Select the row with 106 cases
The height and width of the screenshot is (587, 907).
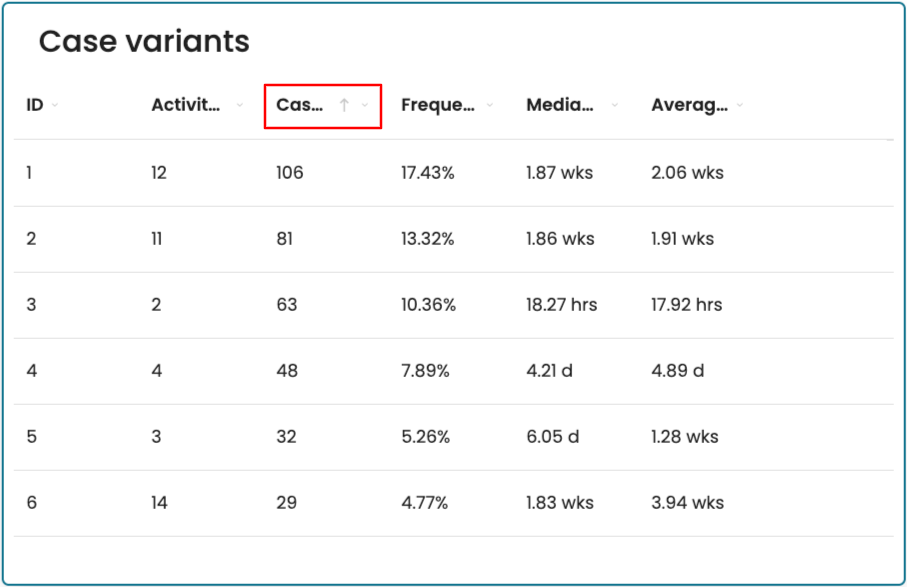click(290, 173)
